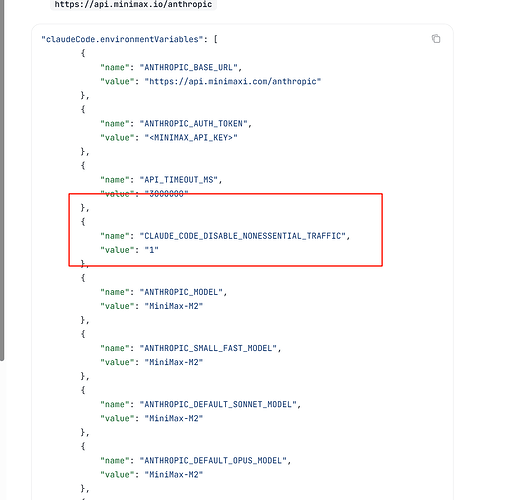Click the "3000000" timeout value

166,194
